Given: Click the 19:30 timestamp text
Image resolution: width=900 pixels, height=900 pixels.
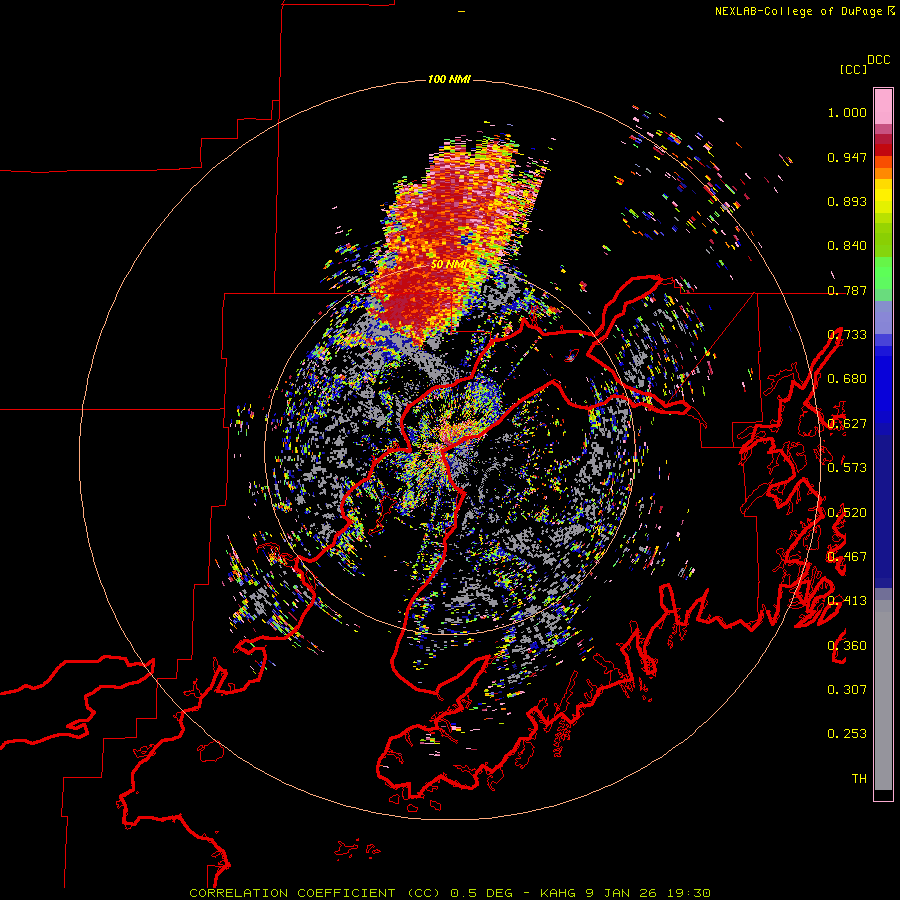Looking at the screenshot, I should (x=689, y=893).
